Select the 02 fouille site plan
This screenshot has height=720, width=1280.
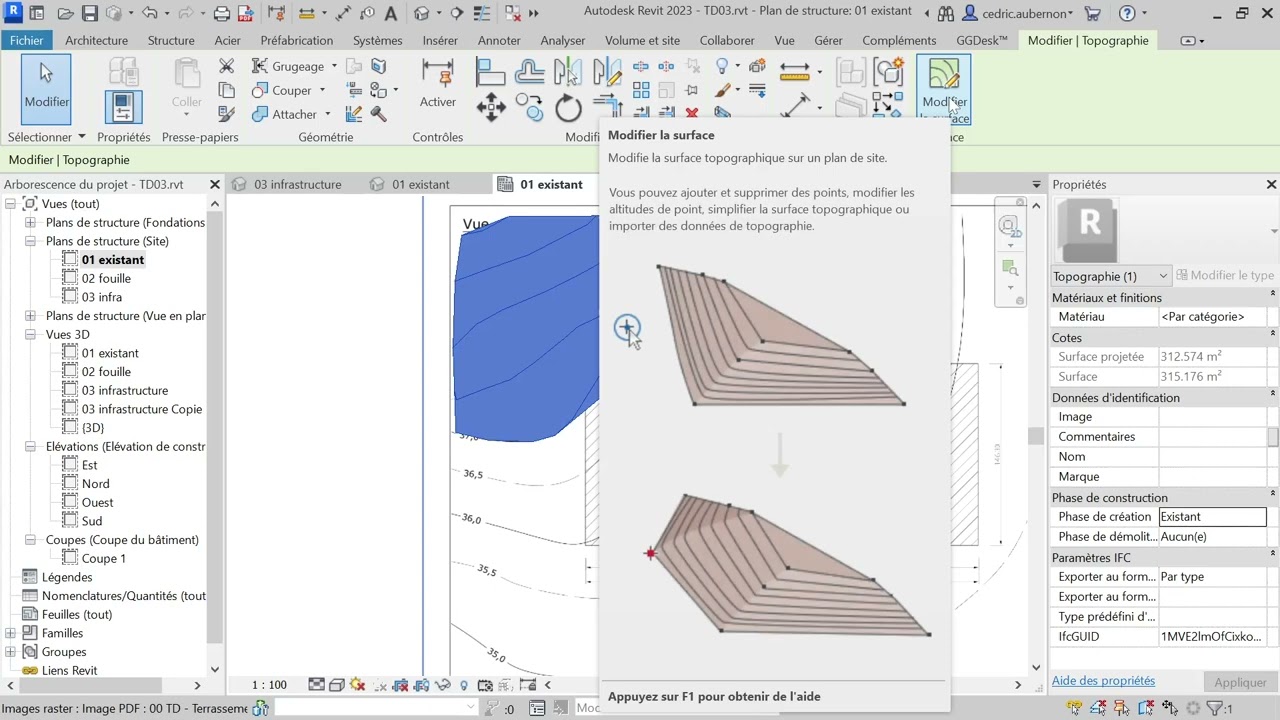(x=106, y=278)
